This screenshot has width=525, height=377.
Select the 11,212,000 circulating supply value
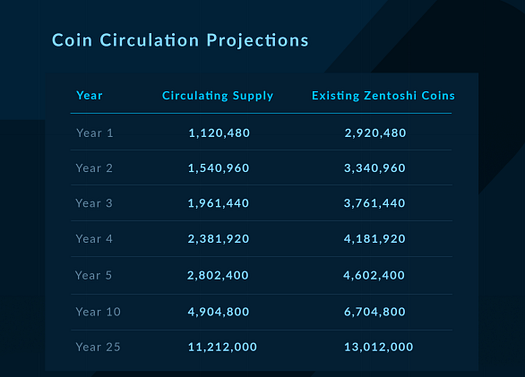(222, 347)
